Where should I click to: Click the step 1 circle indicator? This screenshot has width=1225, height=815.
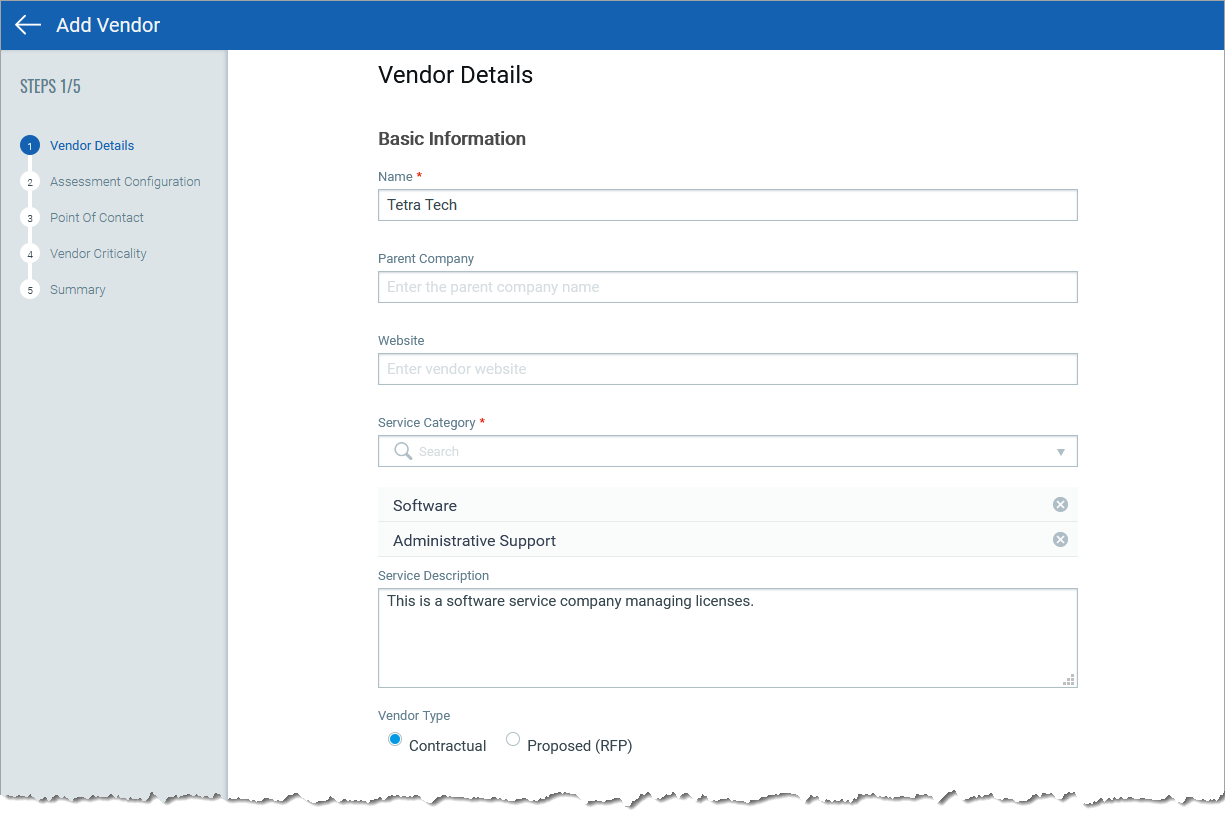[x=30, y=145]
